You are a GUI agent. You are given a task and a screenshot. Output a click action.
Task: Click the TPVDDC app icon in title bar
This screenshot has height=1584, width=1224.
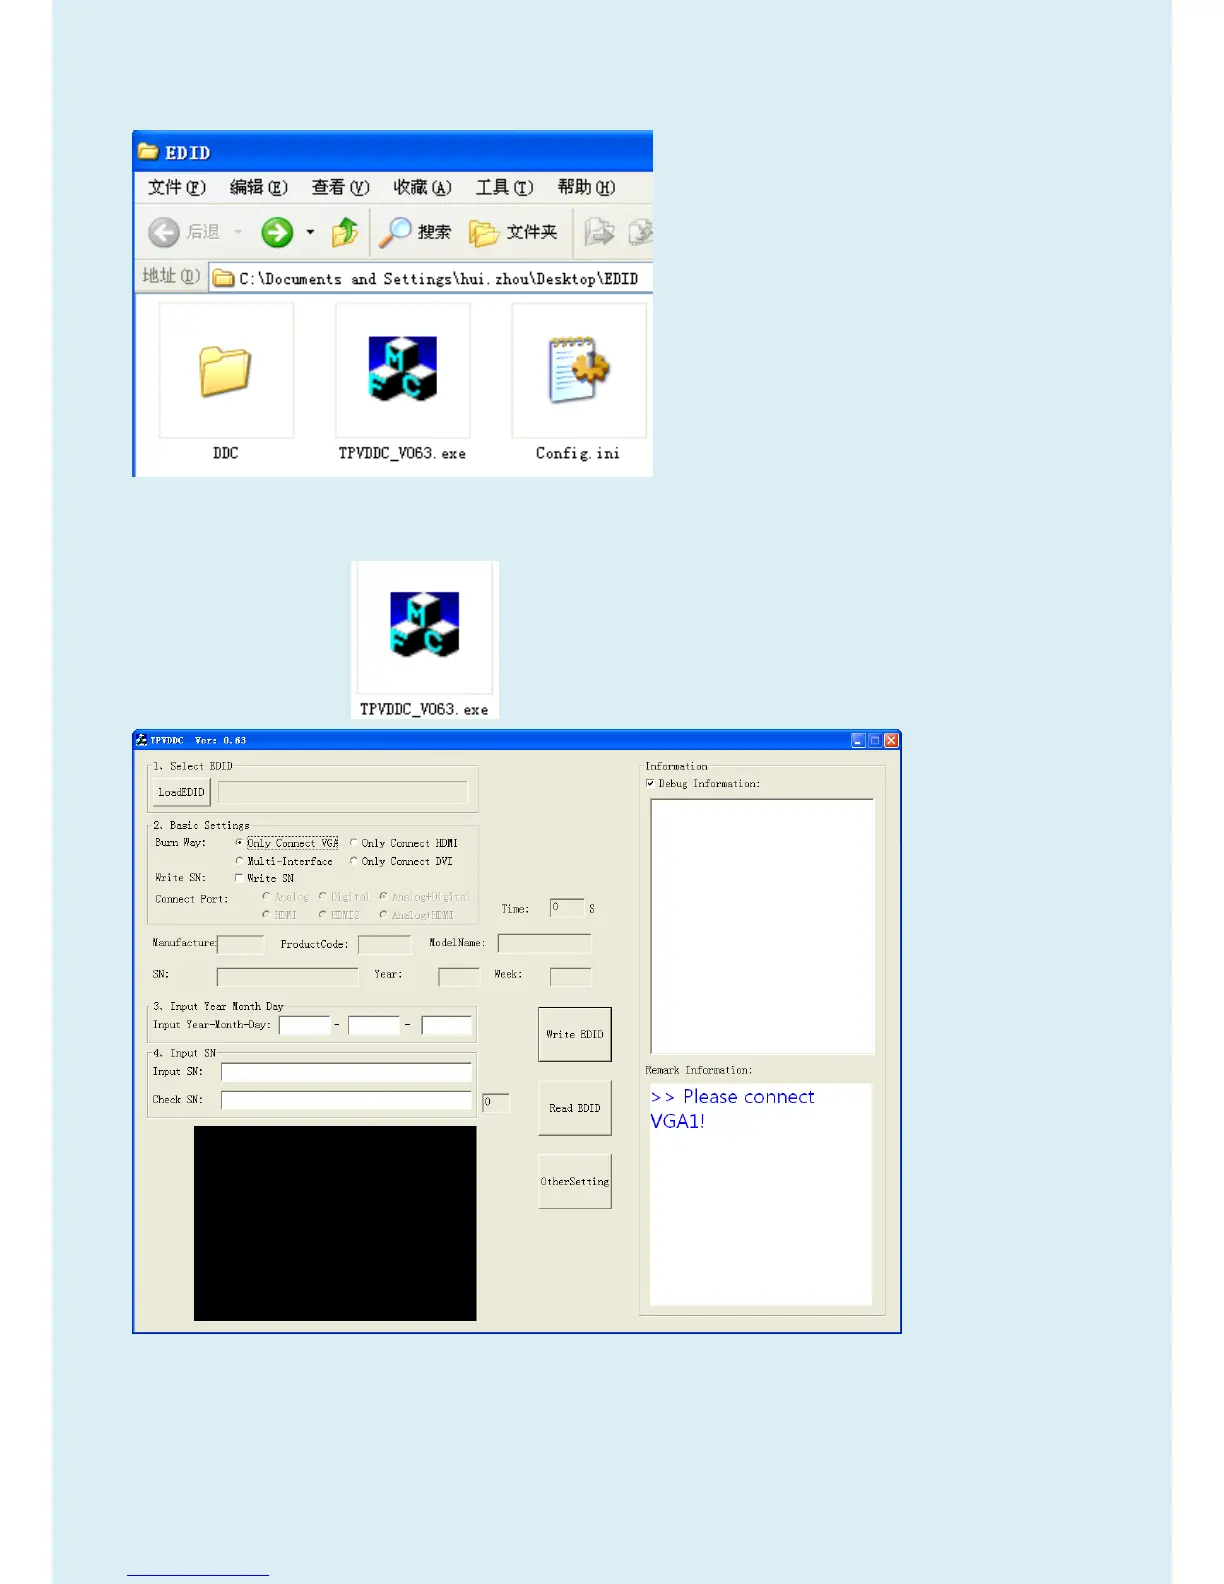(x=142, y=740)
